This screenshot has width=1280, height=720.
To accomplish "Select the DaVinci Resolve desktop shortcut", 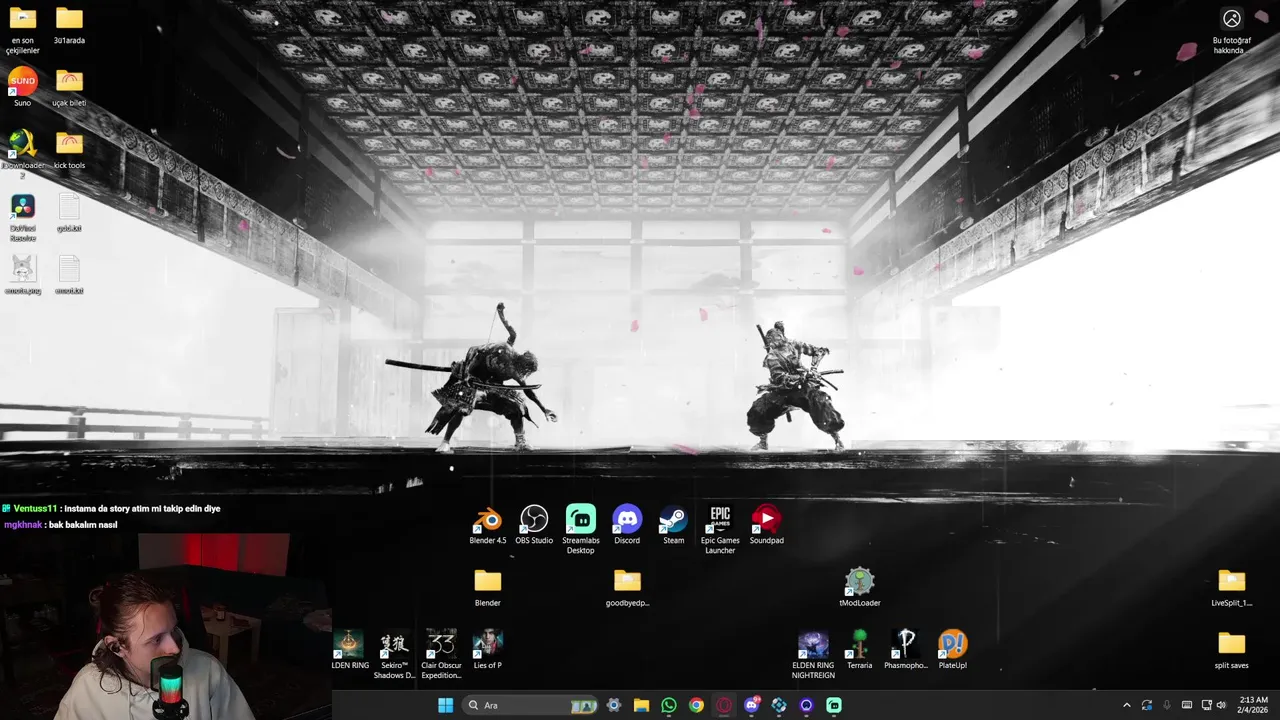I will (x=22, y=217).
